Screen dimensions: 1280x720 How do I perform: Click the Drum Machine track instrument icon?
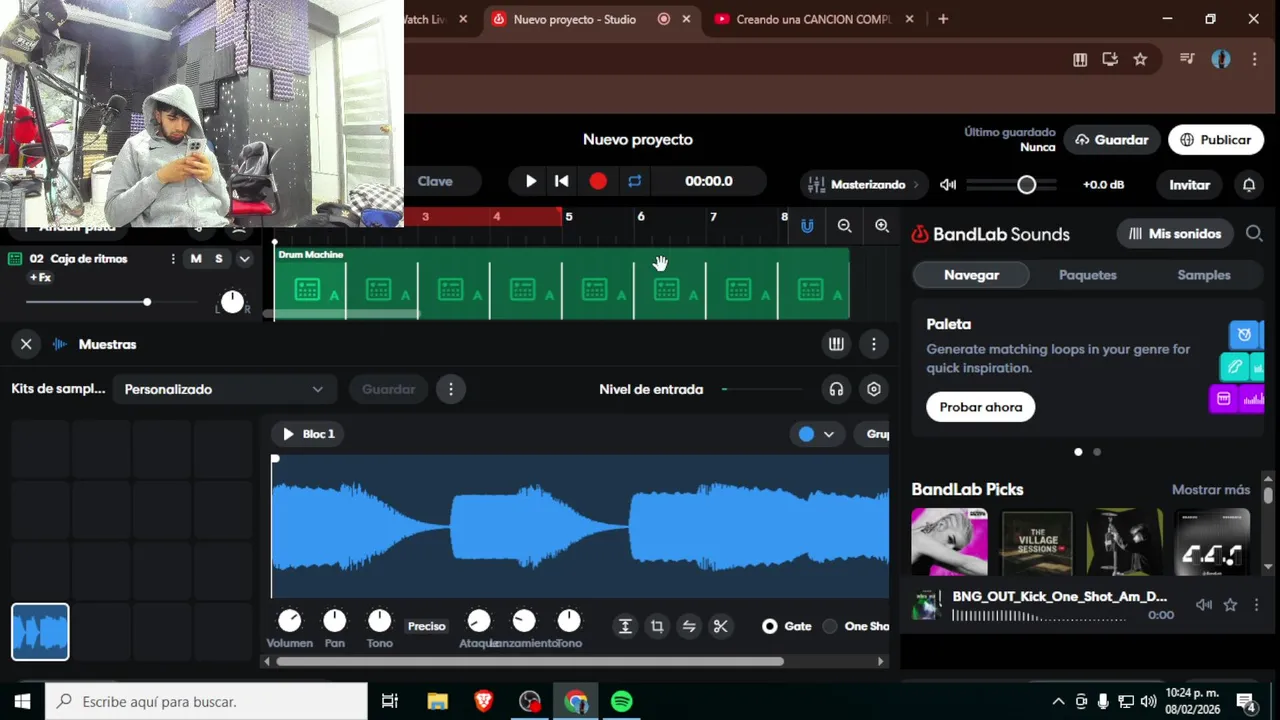click(x=15, y=259)
